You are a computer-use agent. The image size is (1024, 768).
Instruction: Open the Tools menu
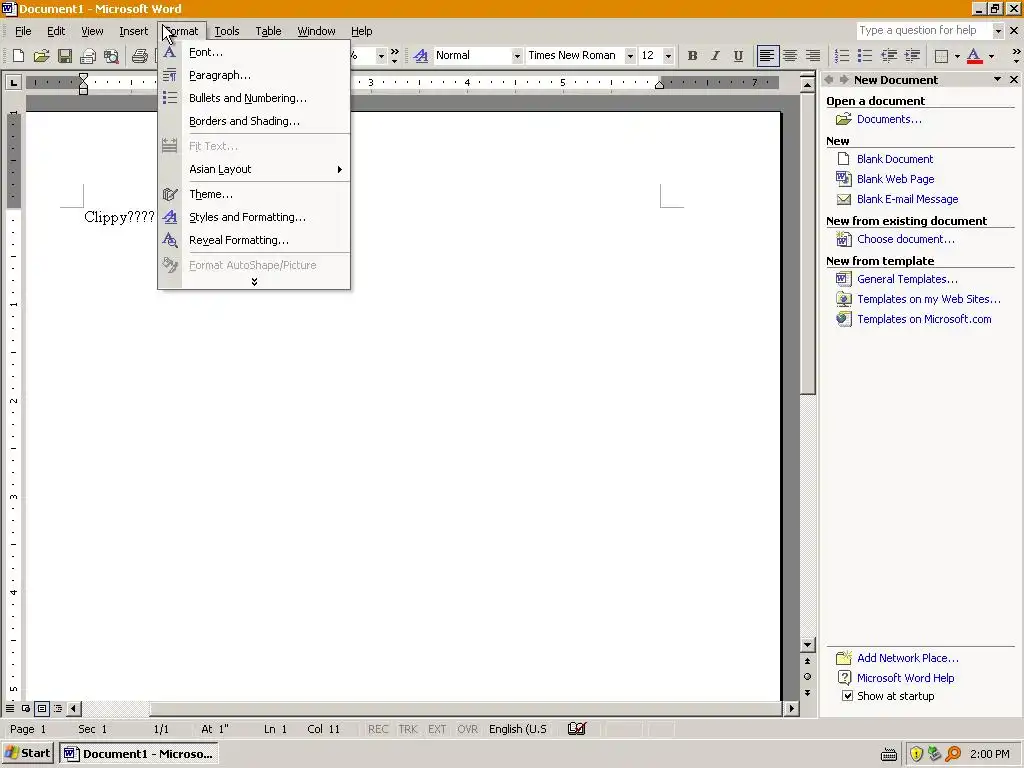(x=227, y=31)
